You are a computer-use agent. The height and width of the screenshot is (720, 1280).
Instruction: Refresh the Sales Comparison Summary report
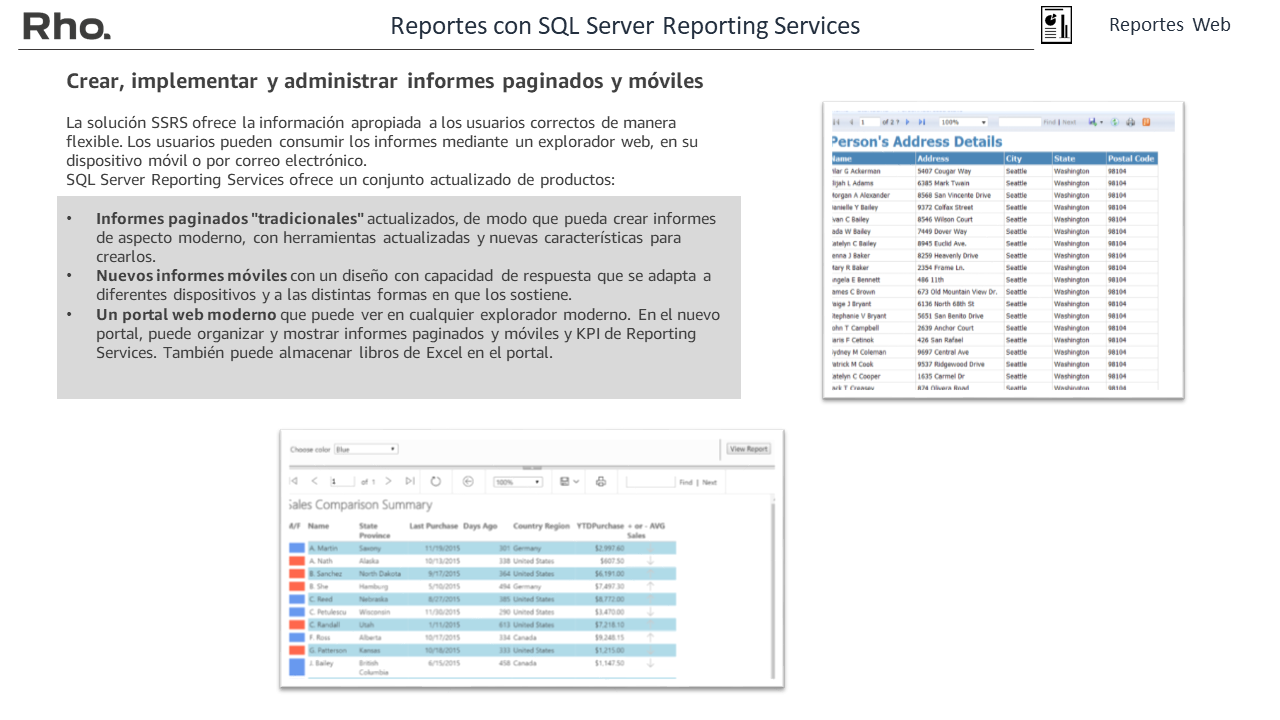click(x=436, y=481)
